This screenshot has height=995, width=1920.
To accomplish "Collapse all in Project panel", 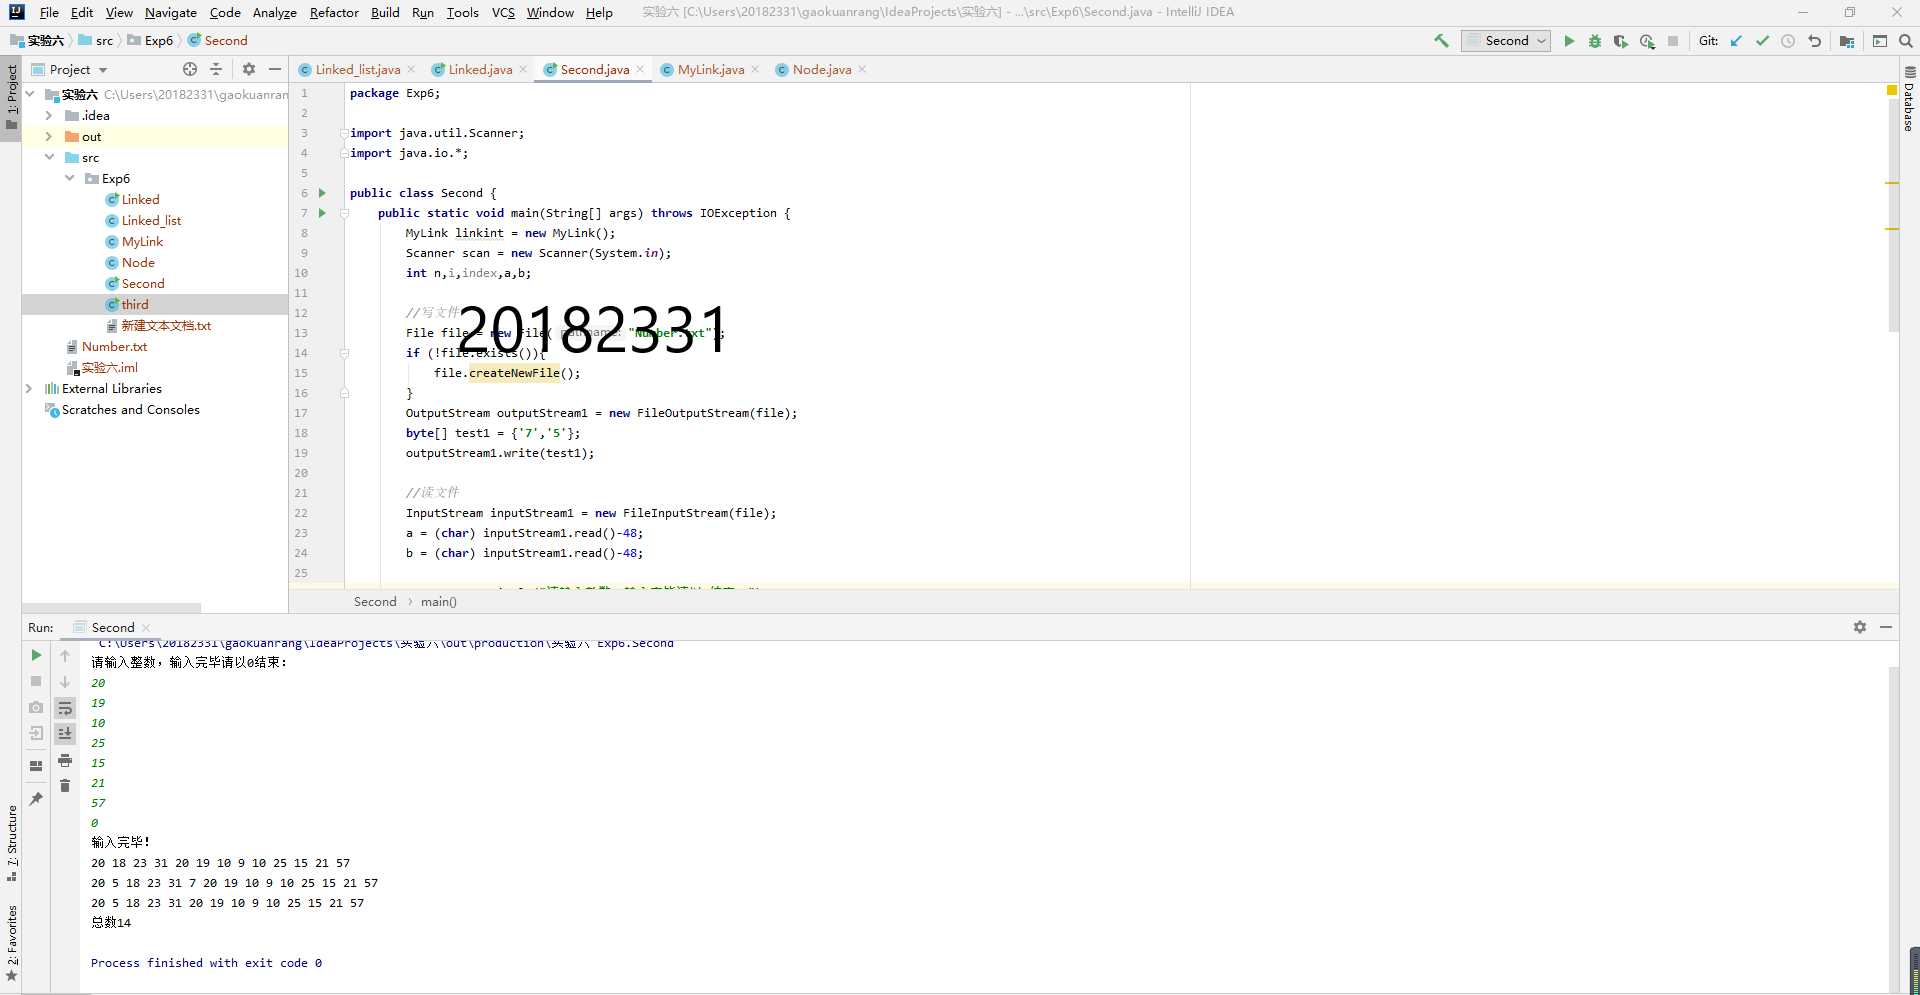I will coord(216,69).
